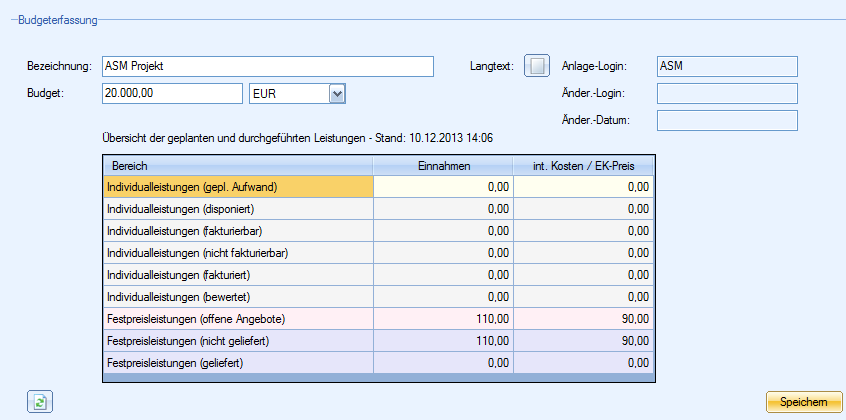
Task: Click Einnahmen 110,00 in offene Angebote row
Action: (444, 319)
